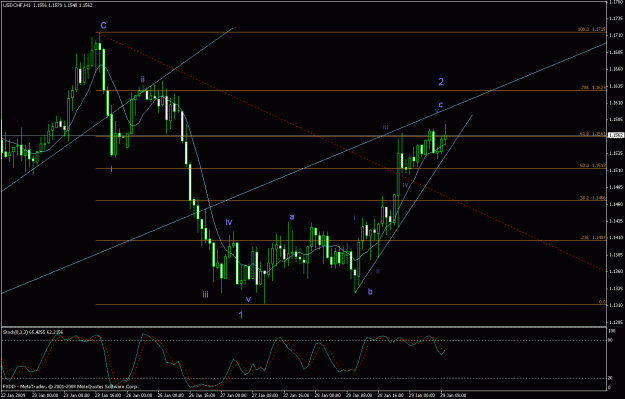The height and width of the screenshot is (399, 625).
Task: Click the 78.6 Fibonacci level label
Action: [593, 87]
